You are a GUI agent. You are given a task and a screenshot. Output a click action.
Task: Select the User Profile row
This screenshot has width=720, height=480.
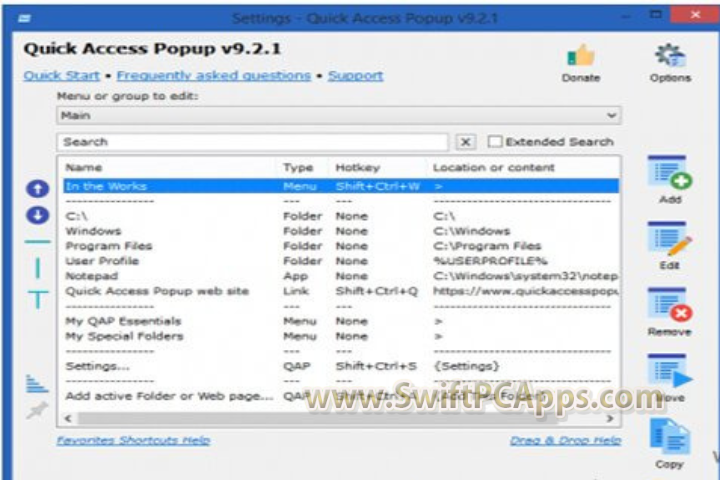tap(341, 261)
